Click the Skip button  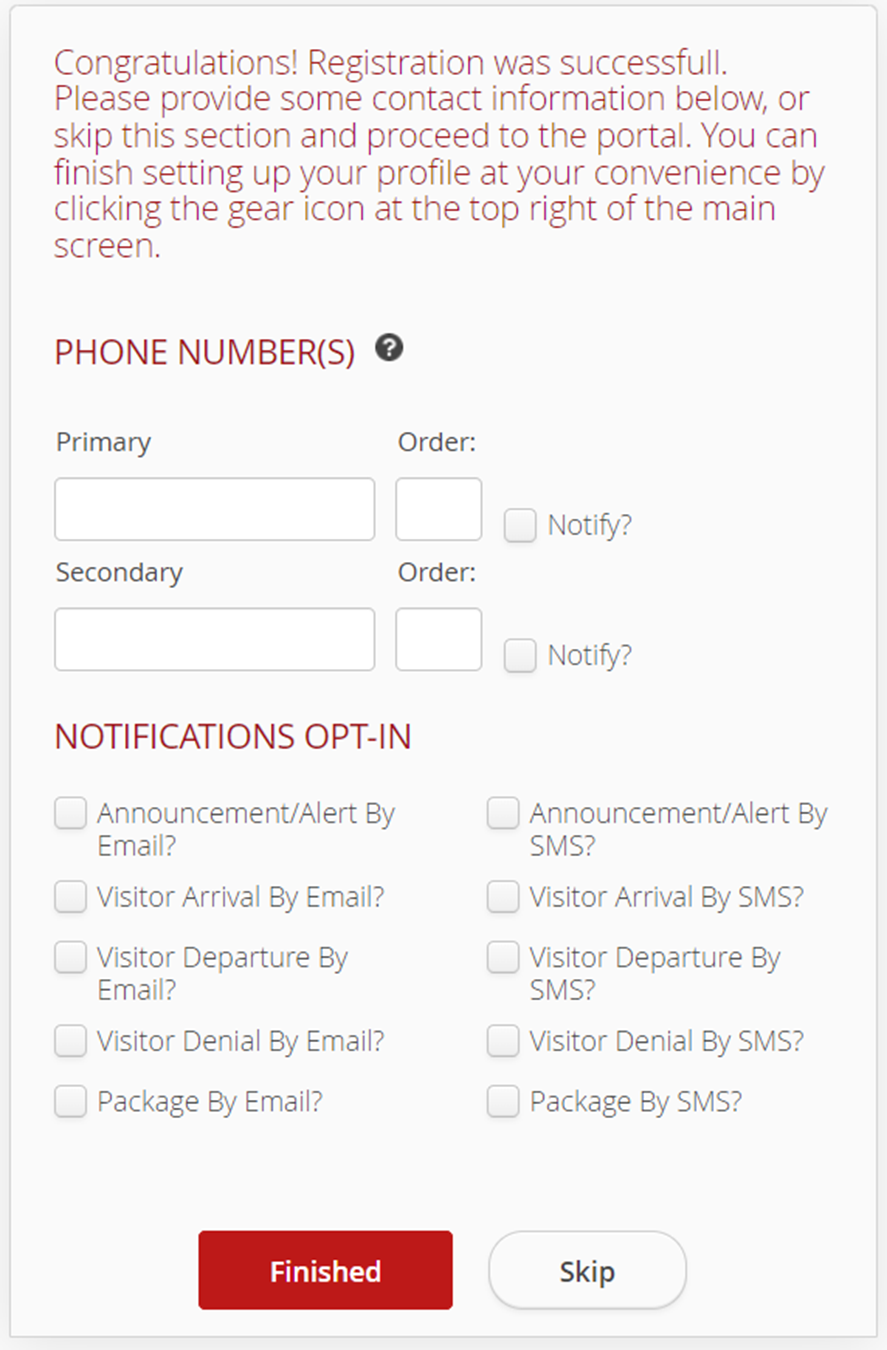[587, 1270]
